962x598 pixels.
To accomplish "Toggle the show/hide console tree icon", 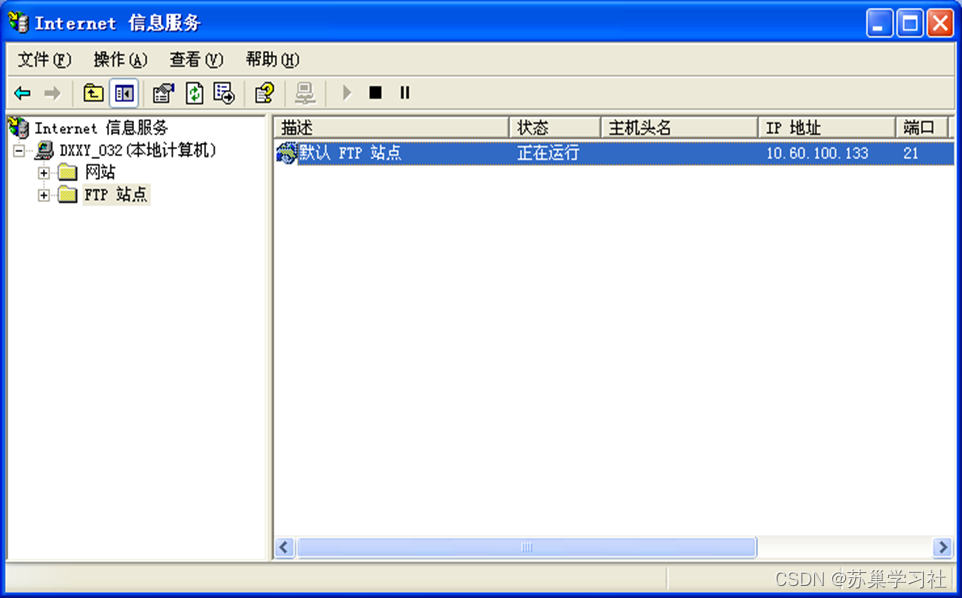I will point(124,93).
